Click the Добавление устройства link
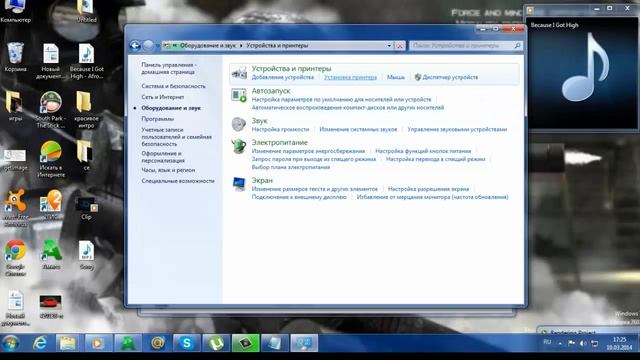The height and width of the screenshot is (360, 640). [283, 77]
